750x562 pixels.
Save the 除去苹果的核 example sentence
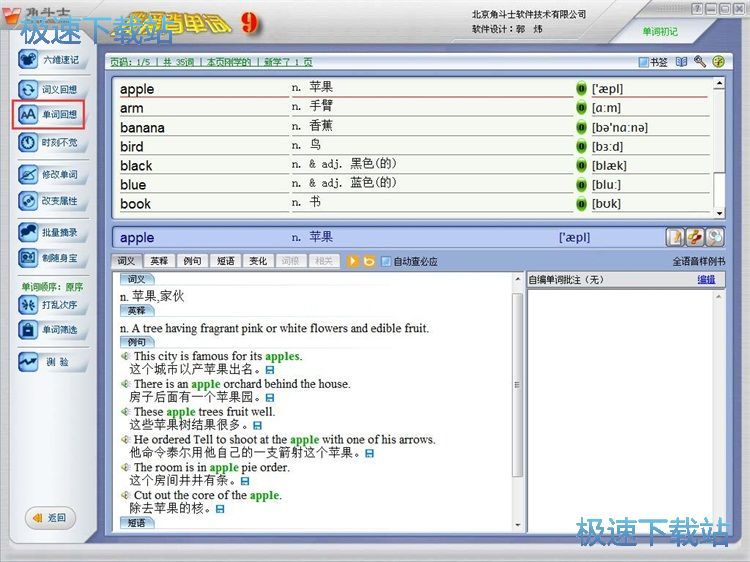click(220, 509)
